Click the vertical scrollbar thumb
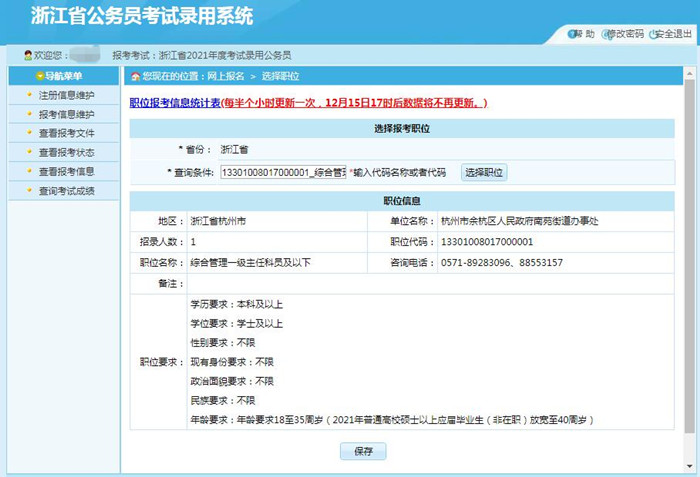Screen dimensions: 700x477 click(690, 257)
